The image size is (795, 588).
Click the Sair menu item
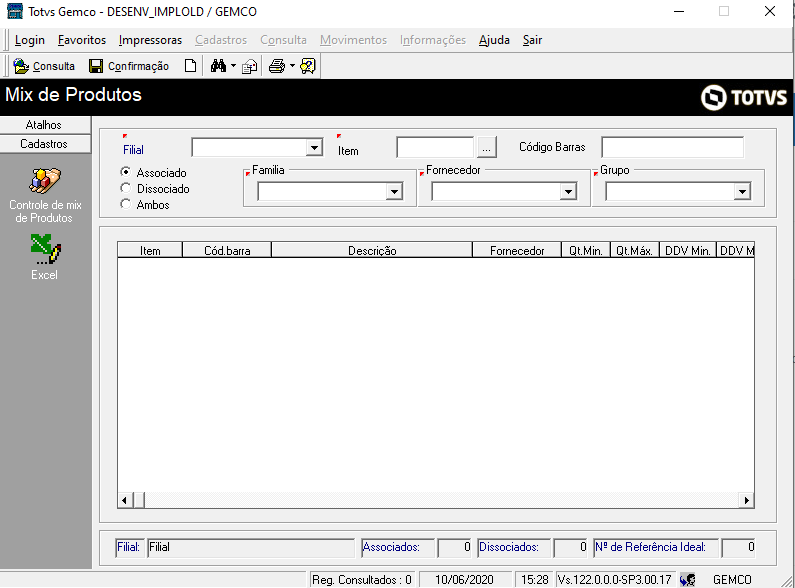pyautogui.click(x=532, y=40)
